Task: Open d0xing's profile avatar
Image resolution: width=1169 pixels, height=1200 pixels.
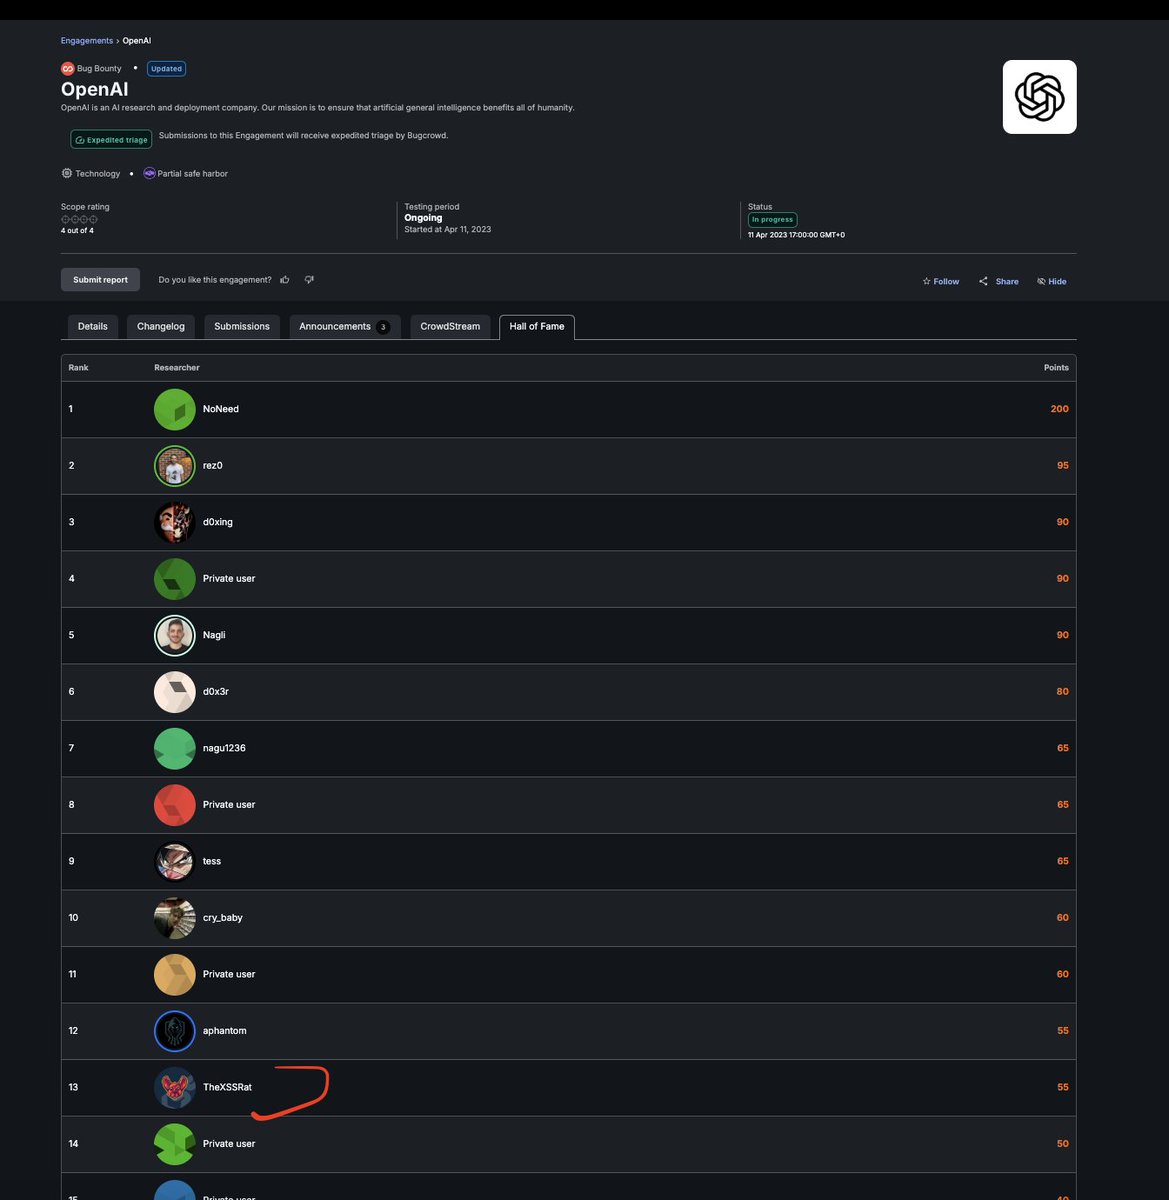Action: coord(175,523)
